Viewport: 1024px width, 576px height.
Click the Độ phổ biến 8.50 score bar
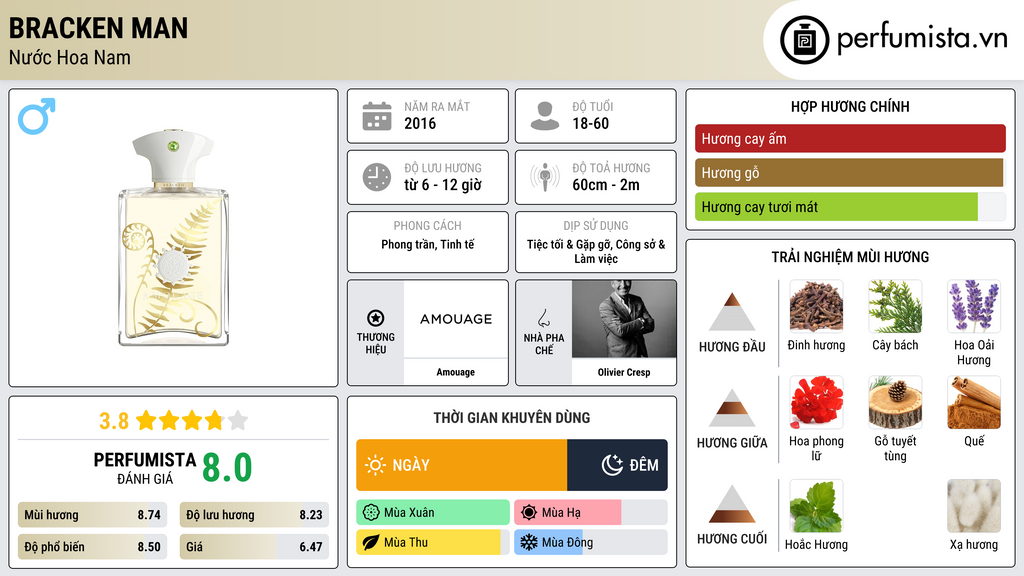92,547
